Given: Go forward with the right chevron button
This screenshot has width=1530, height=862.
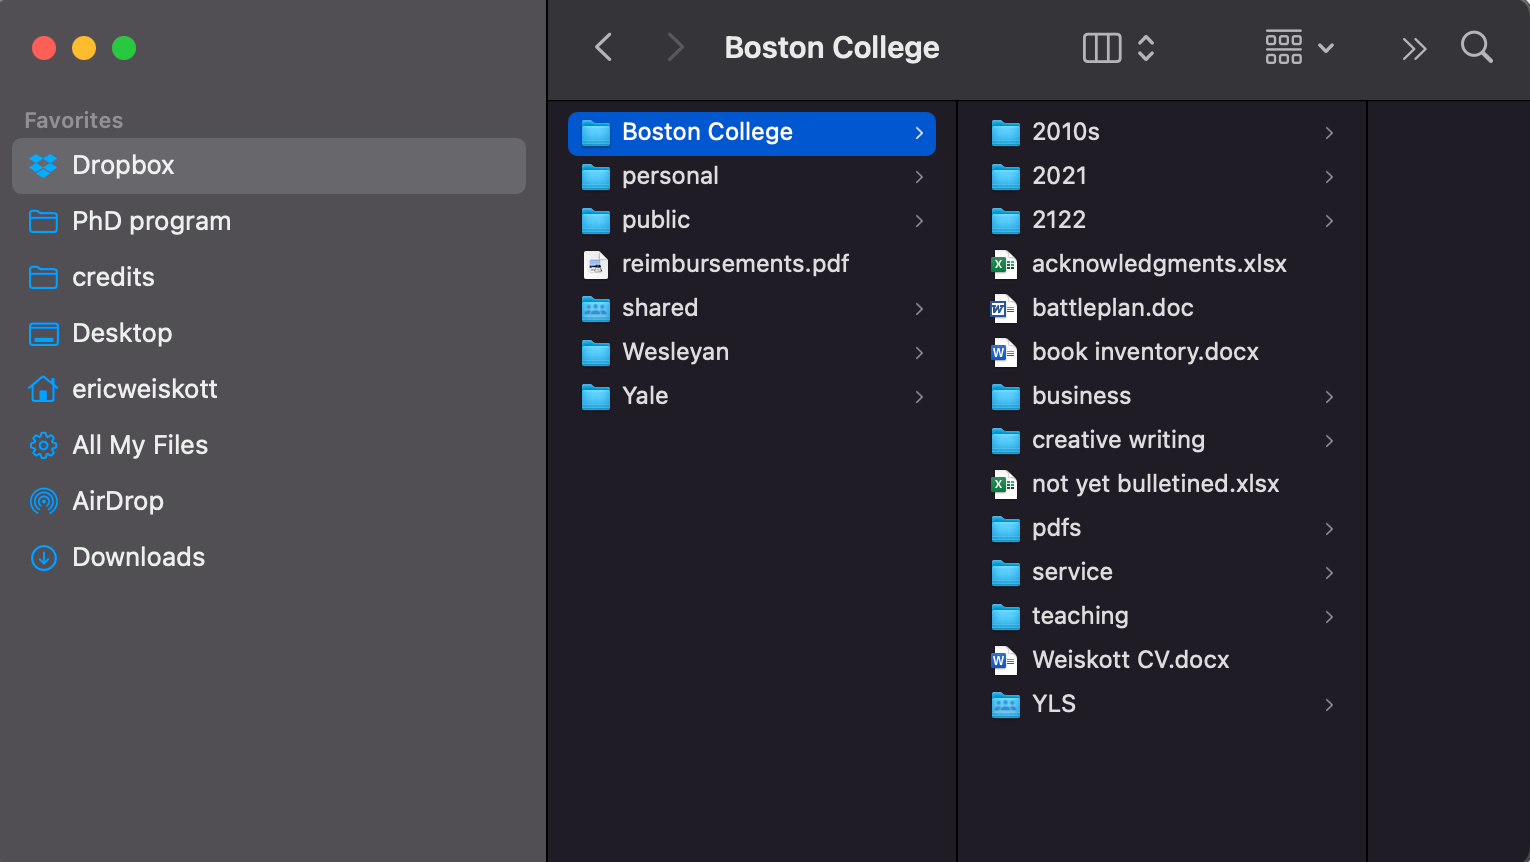Looking at the screenshot, I should pos(676,47).
